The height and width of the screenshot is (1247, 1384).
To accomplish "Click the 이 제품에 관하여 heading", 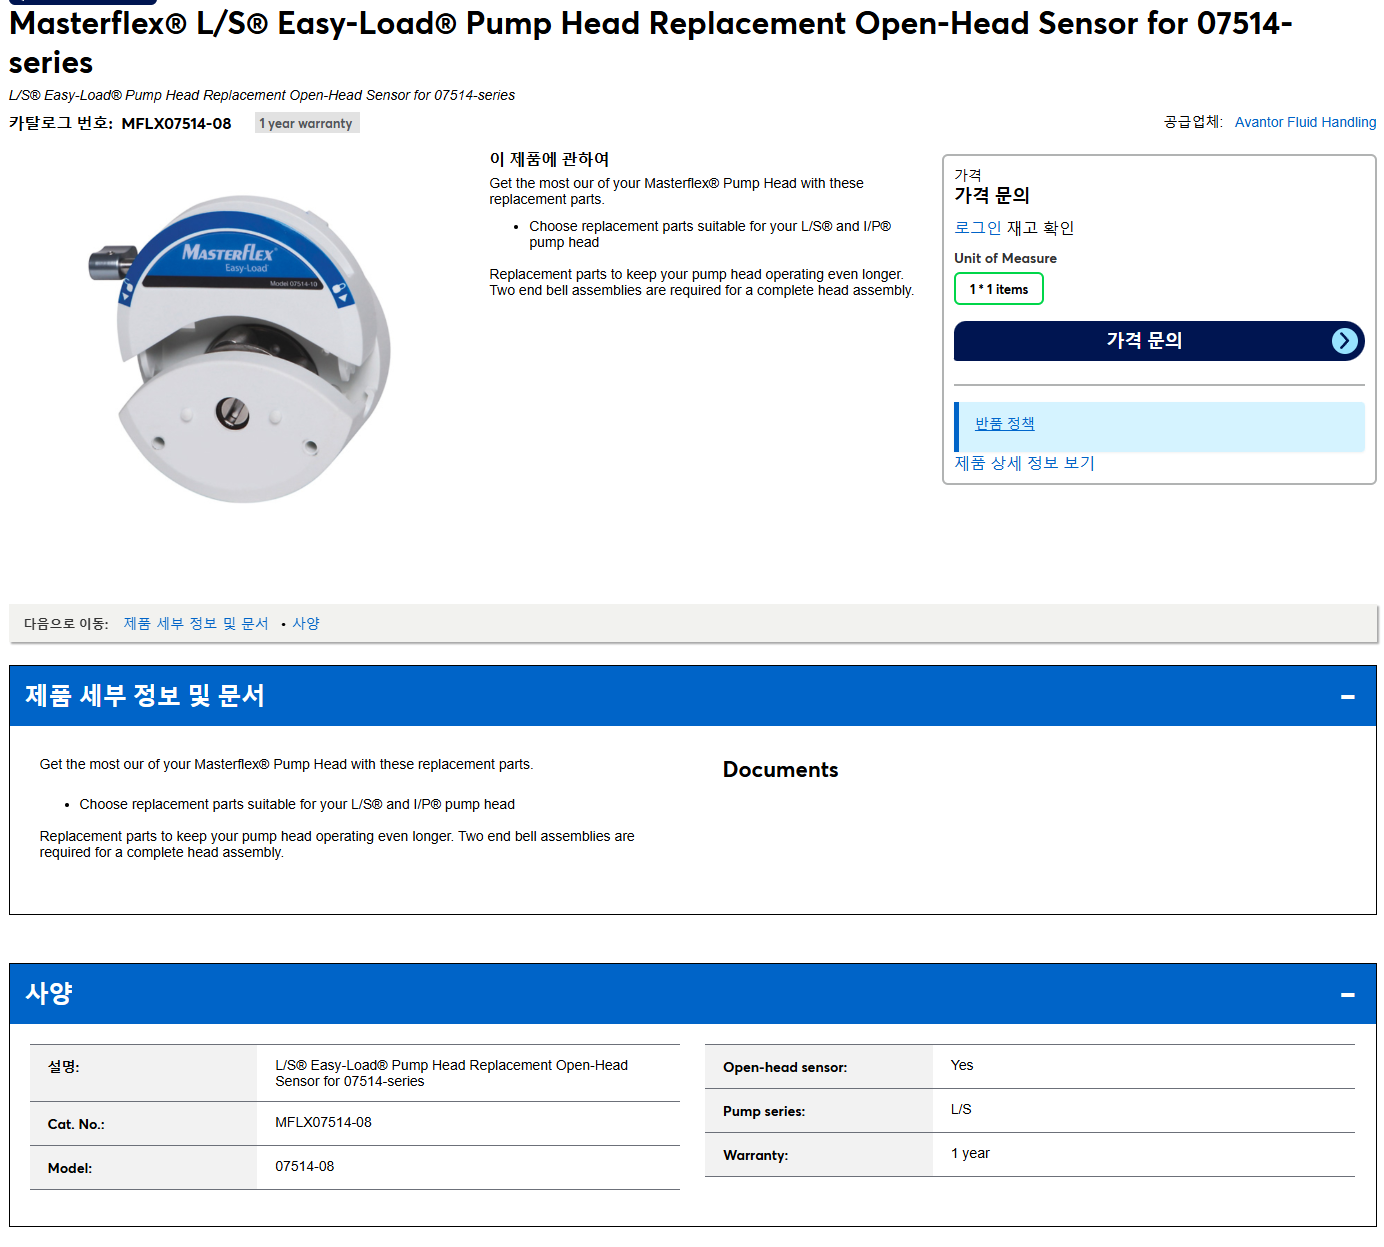I will click(549, 159).
